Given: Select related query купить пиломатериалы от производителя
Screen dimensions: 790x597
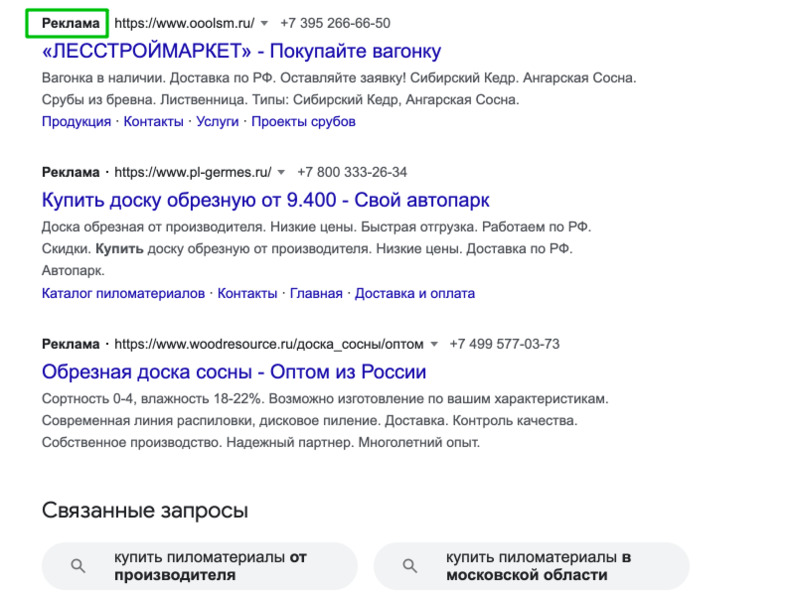Looking at the screenshot, I should [x=200, y=566].
